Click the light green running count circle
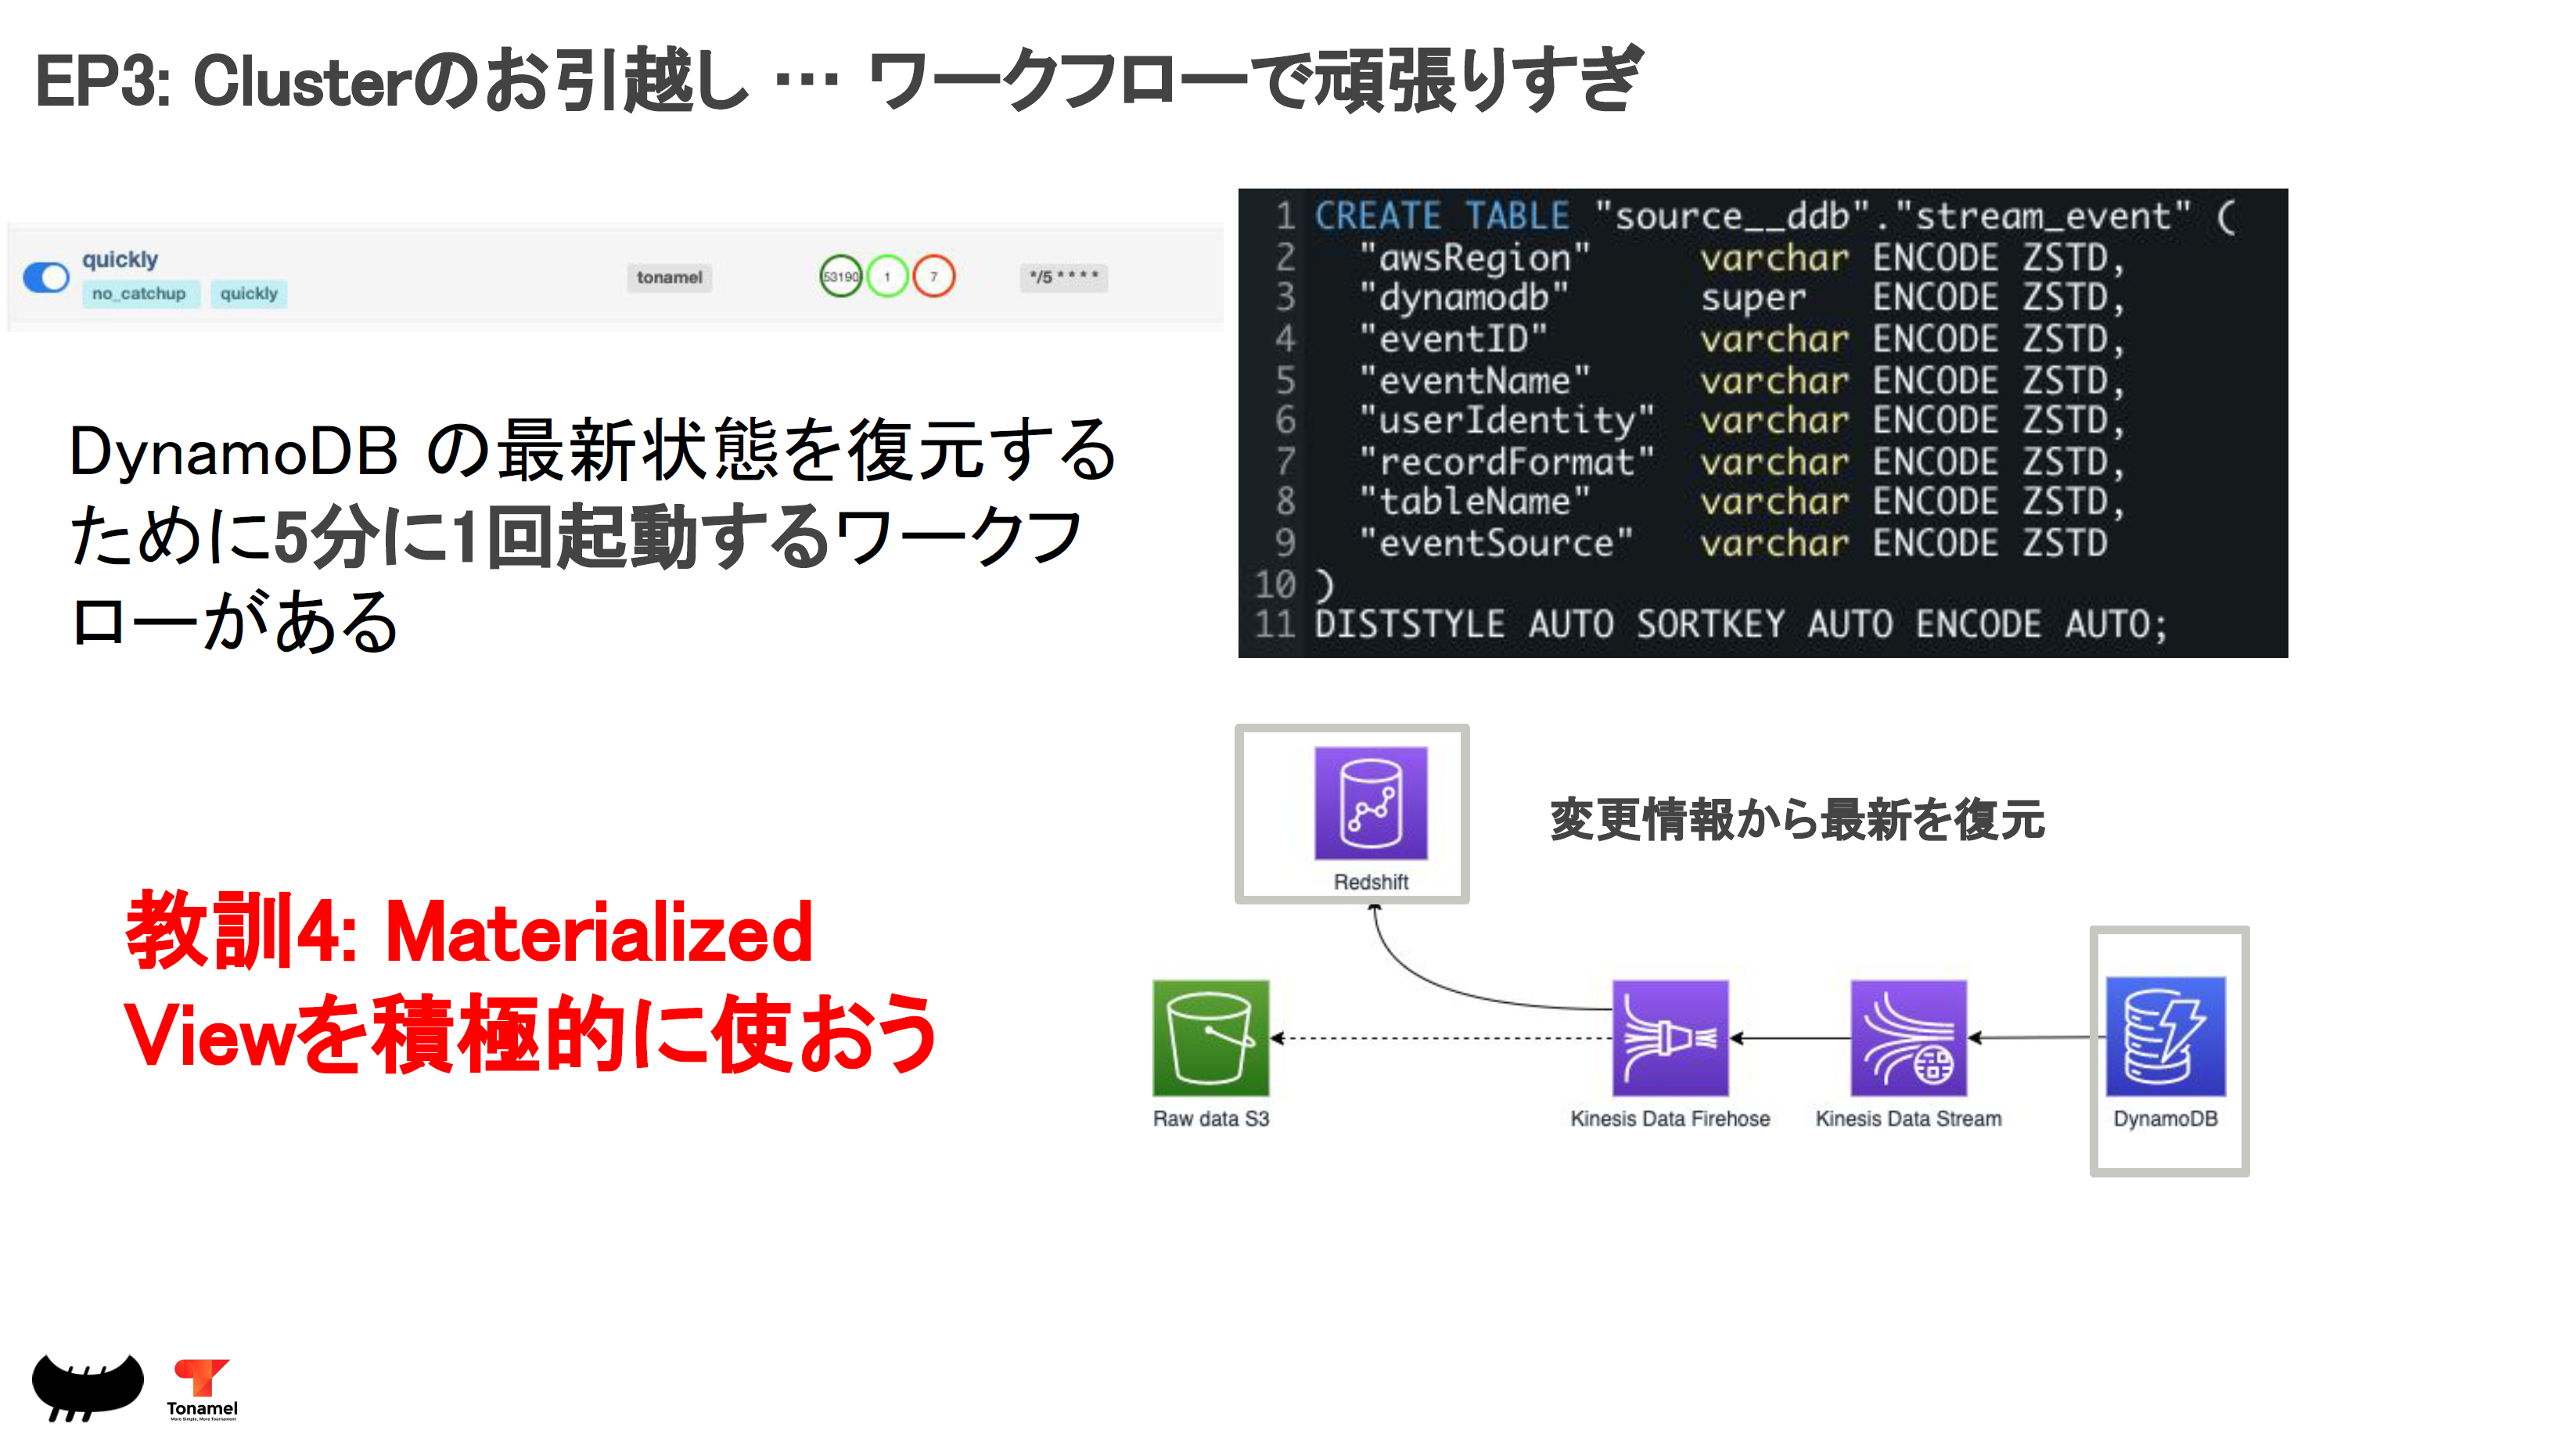 887,277
